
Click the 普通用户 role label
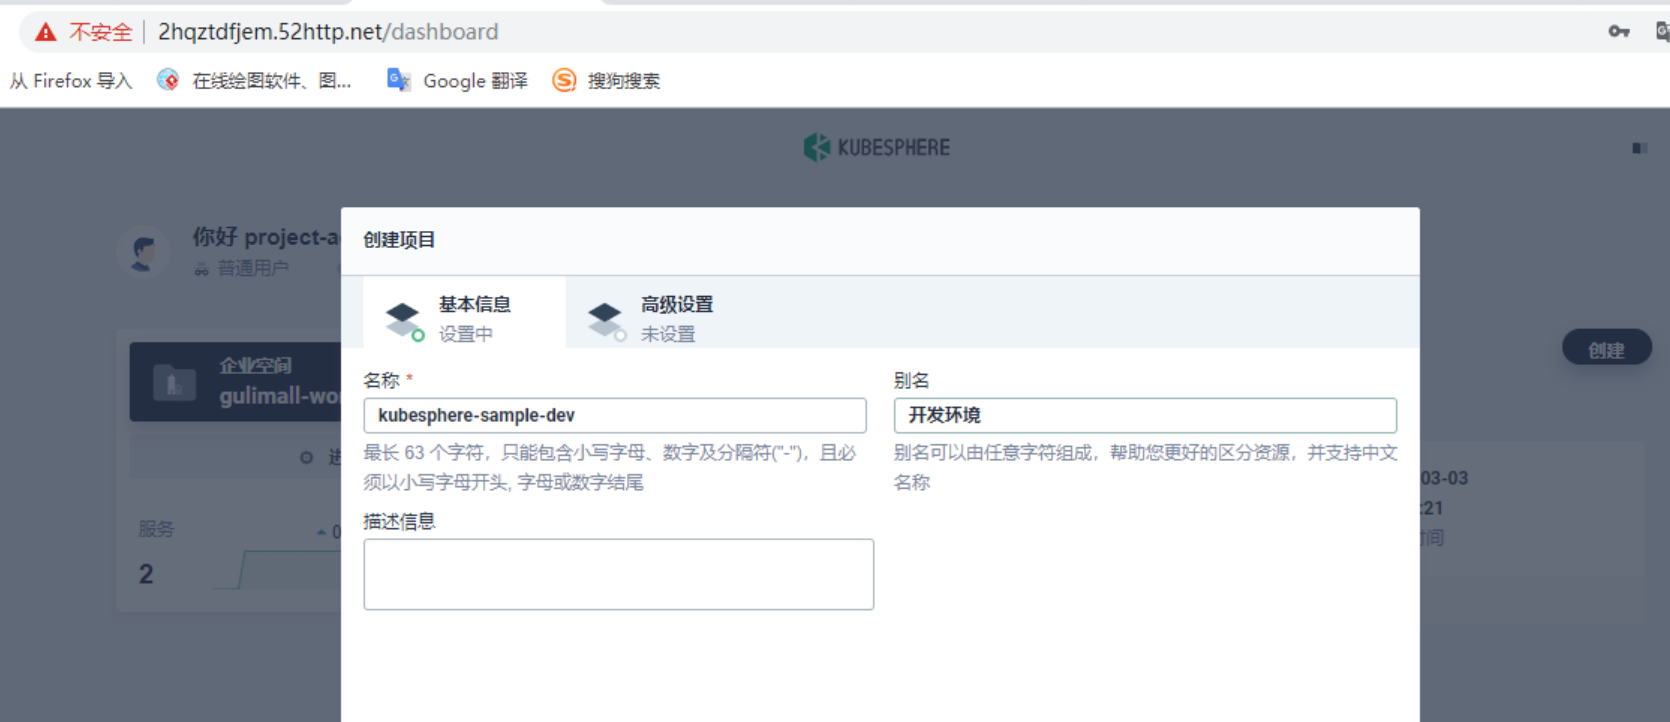pyautogui.click(x=253, y=268)
